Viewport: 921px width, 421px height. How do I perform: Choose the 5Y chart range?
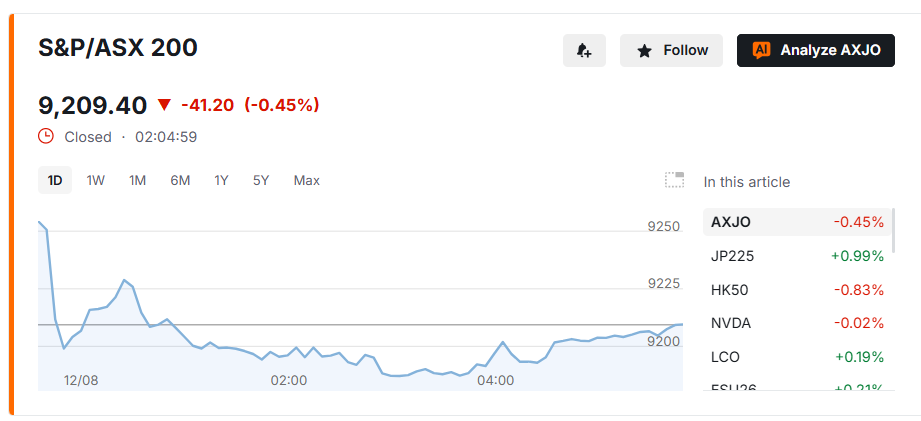point(261,180)
